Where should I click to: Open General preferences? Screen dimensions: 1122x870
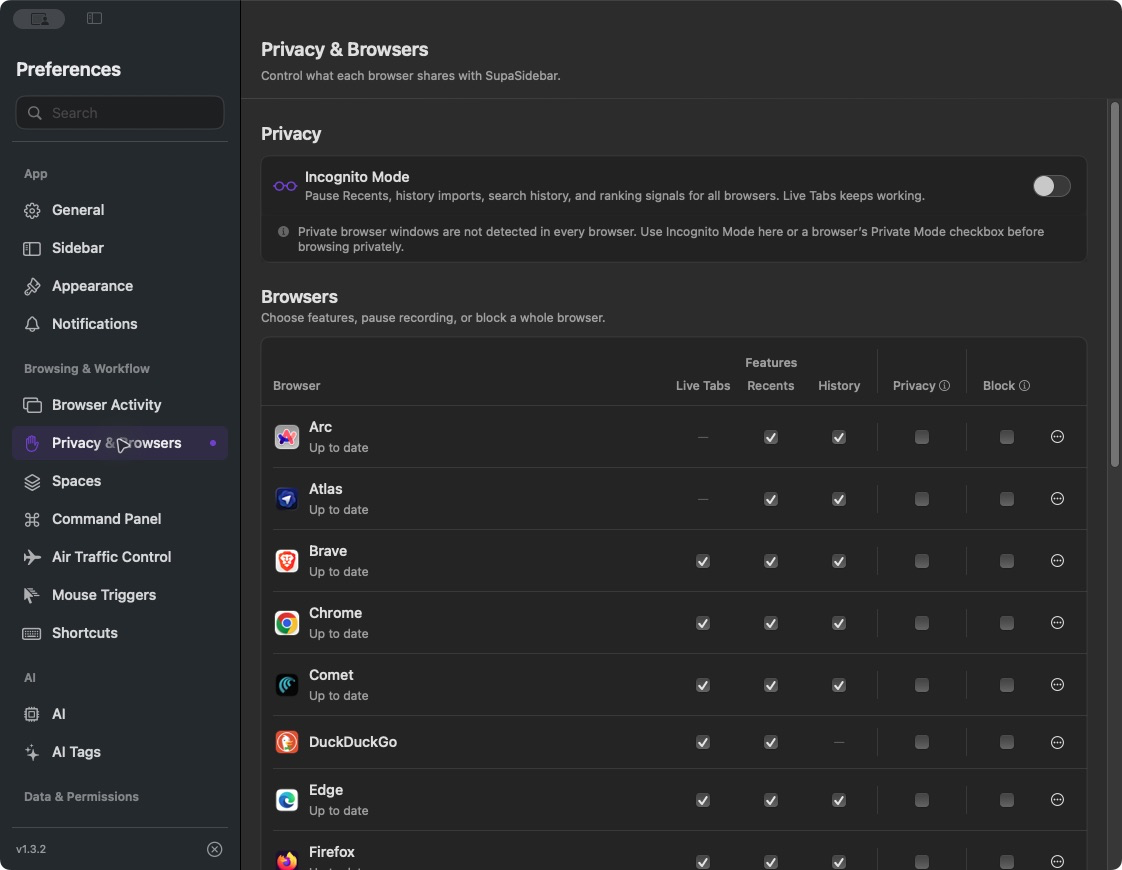tap(119, 210)
